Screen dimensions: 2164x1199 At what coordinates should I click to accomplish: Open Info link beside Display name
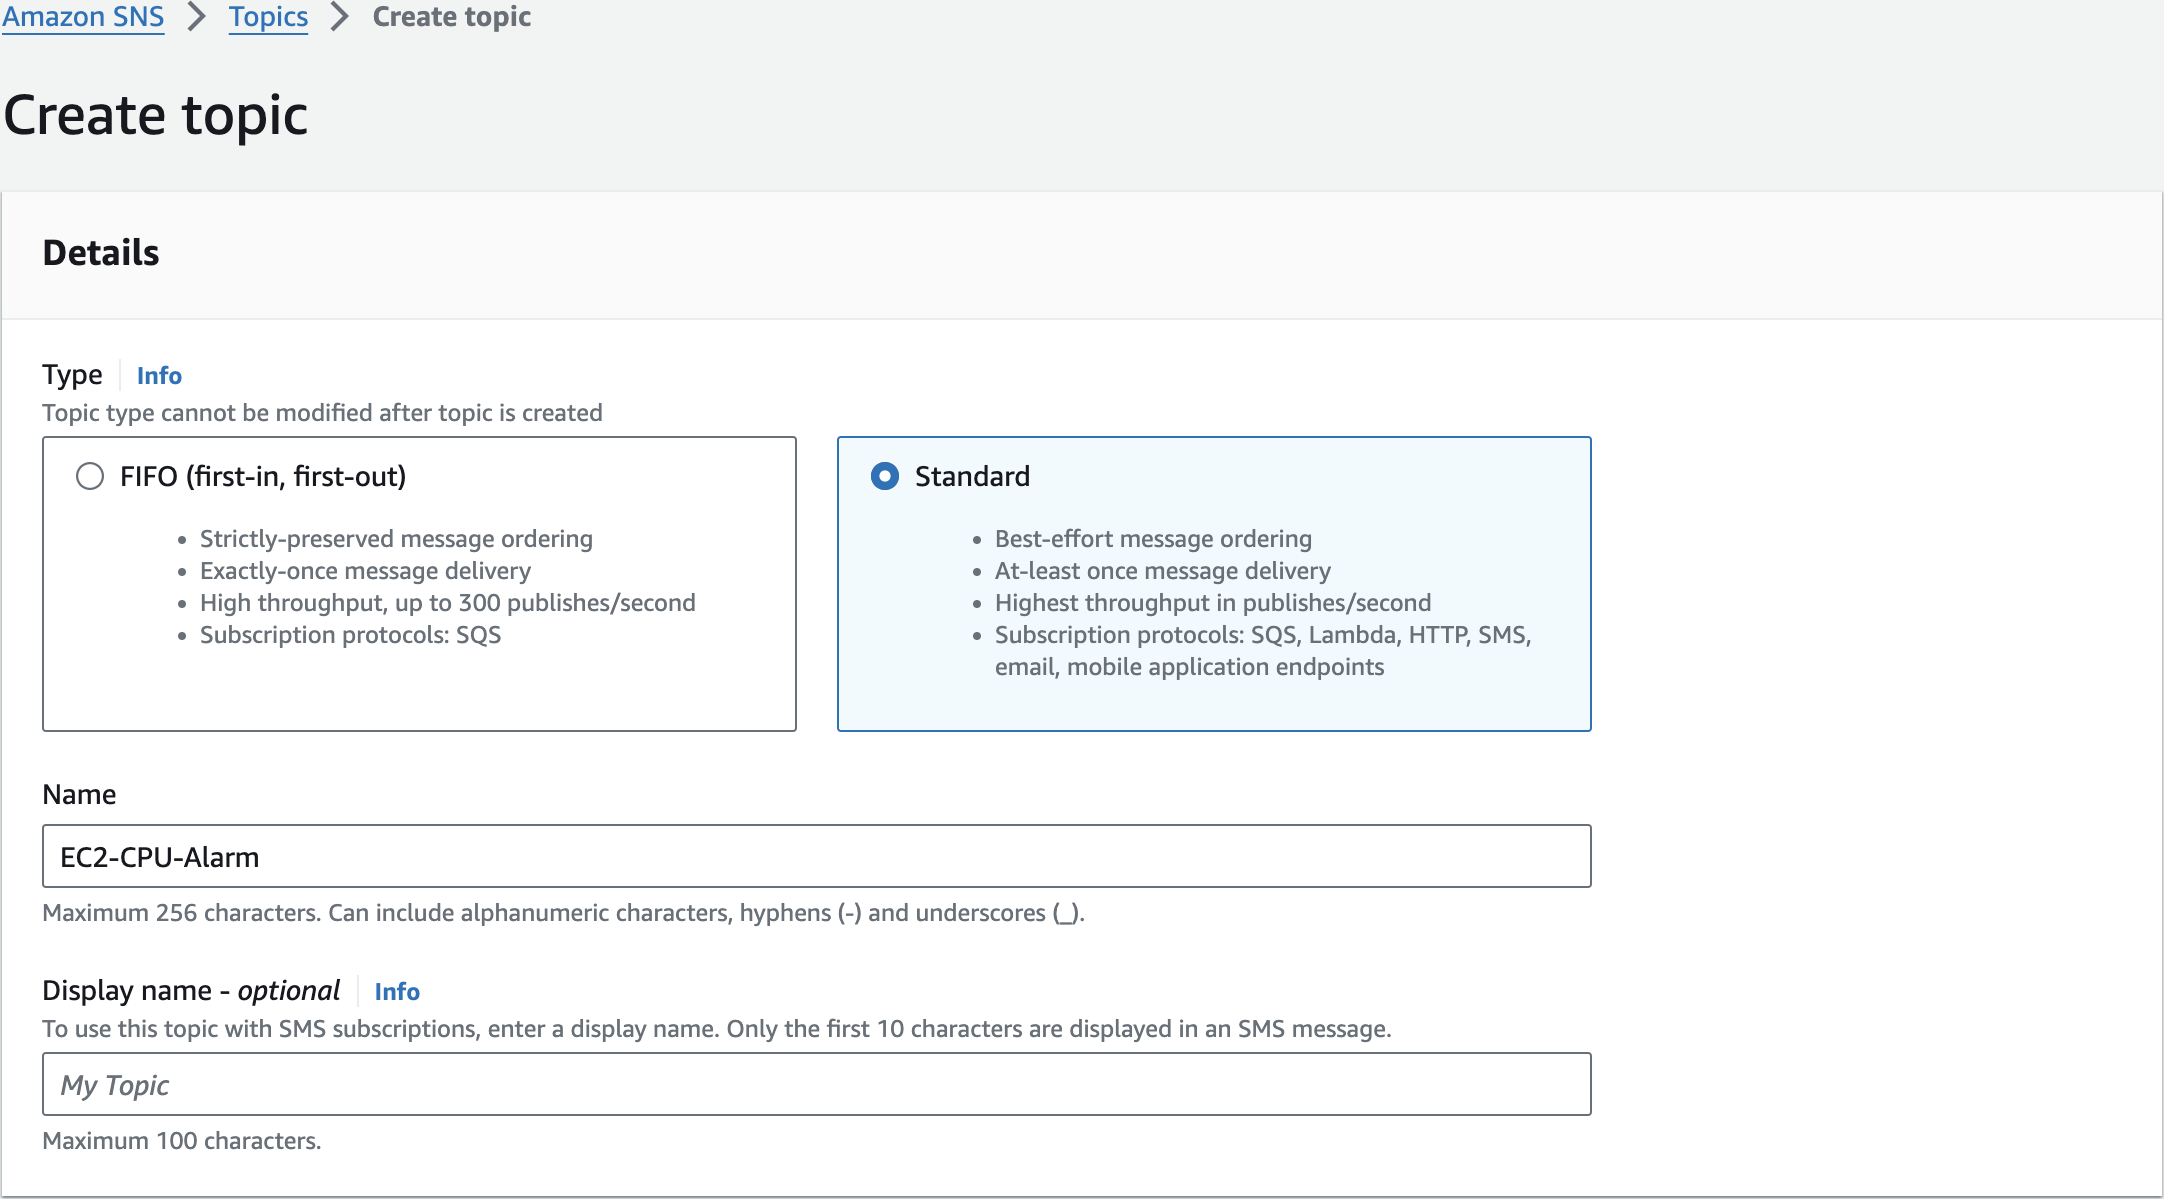(x=397, y=991)
